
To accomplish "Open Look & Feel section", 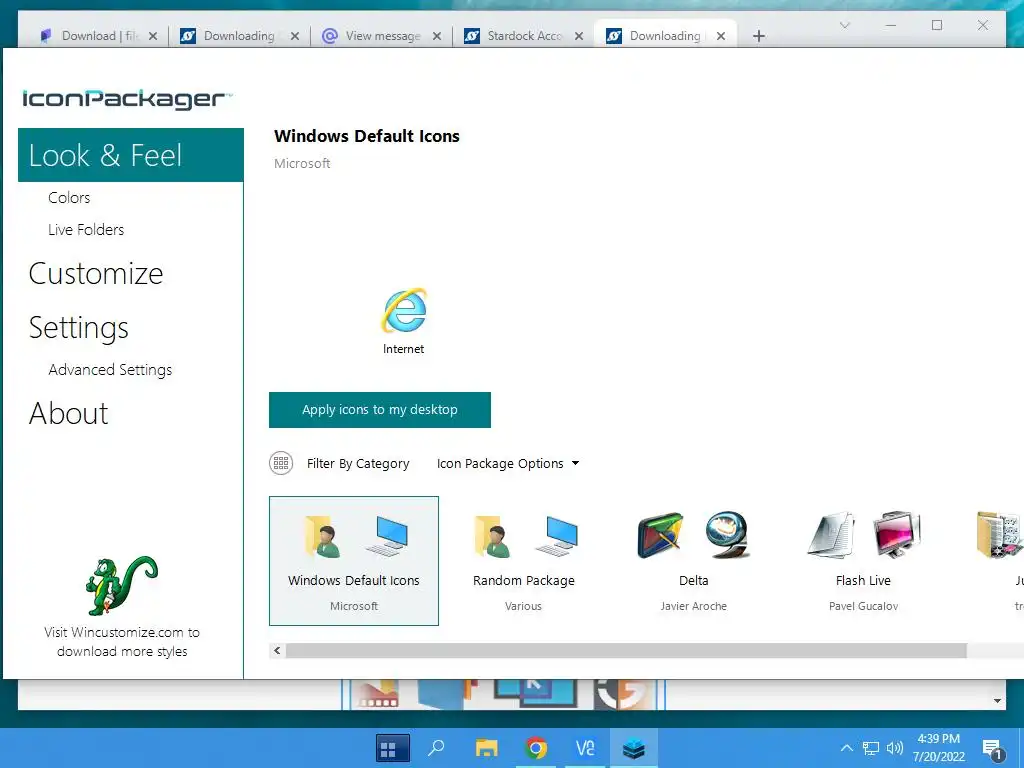I will click(131, 155).
